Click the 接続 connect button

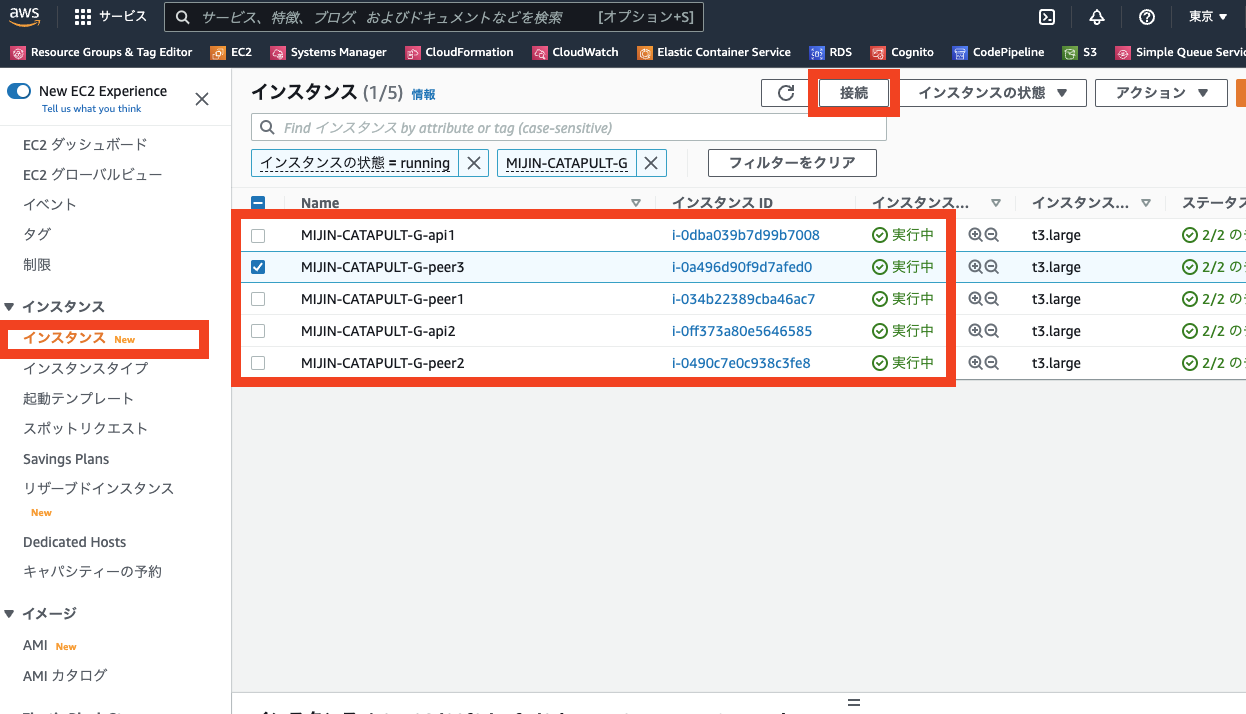tap(854, 93)
